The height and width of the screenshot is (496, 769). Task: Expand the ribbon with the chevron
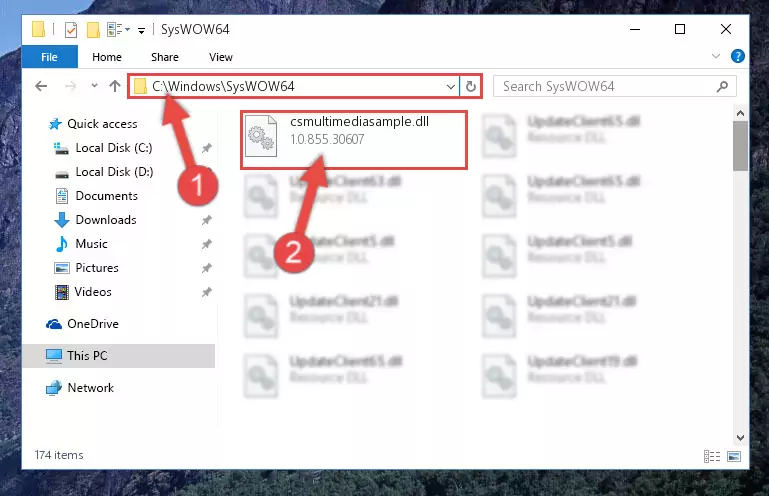716,56
